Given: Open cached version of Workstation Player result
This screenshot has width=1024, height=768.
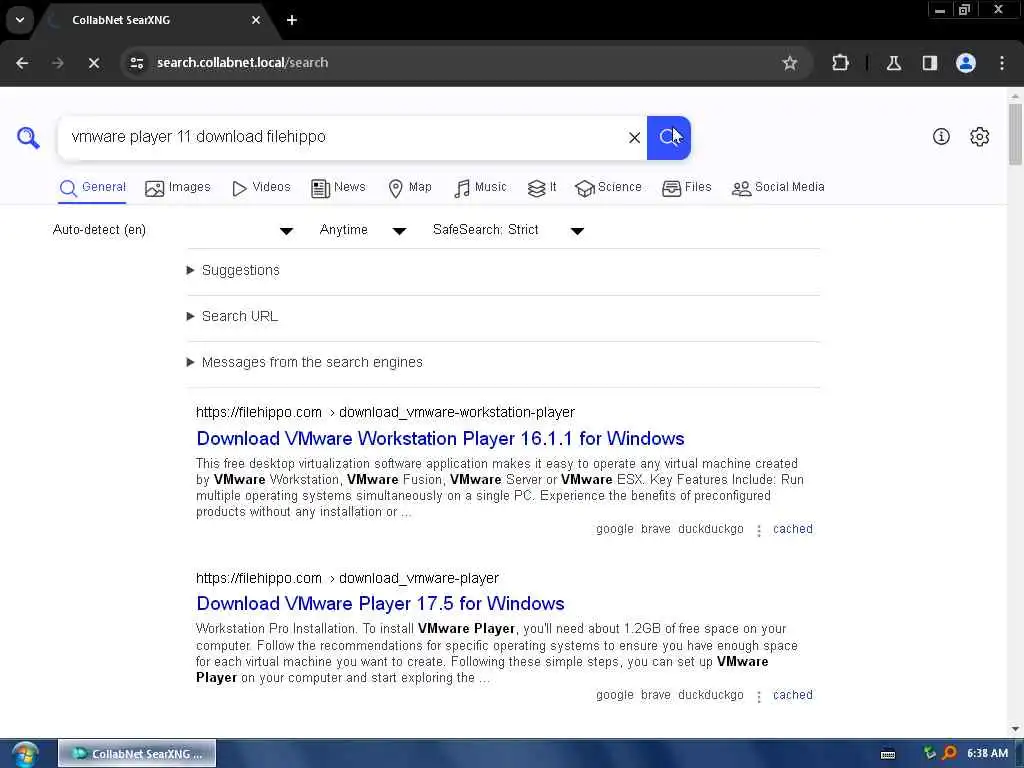Looking at the screenshot, I should tap(793, 529).
